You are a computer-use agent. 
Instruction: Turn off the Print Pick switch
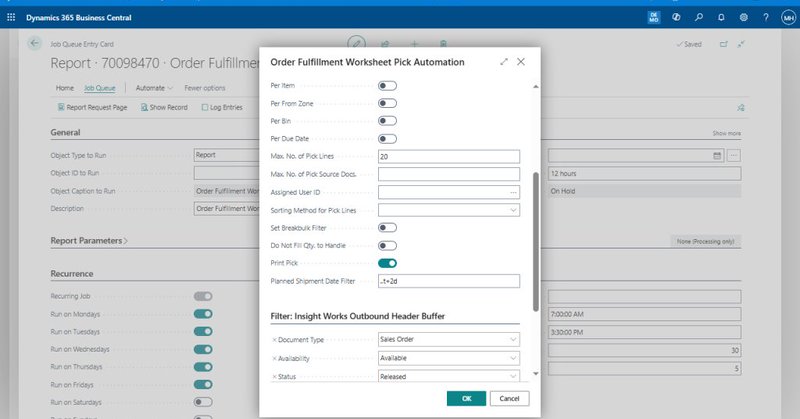[x=387, y=263]
